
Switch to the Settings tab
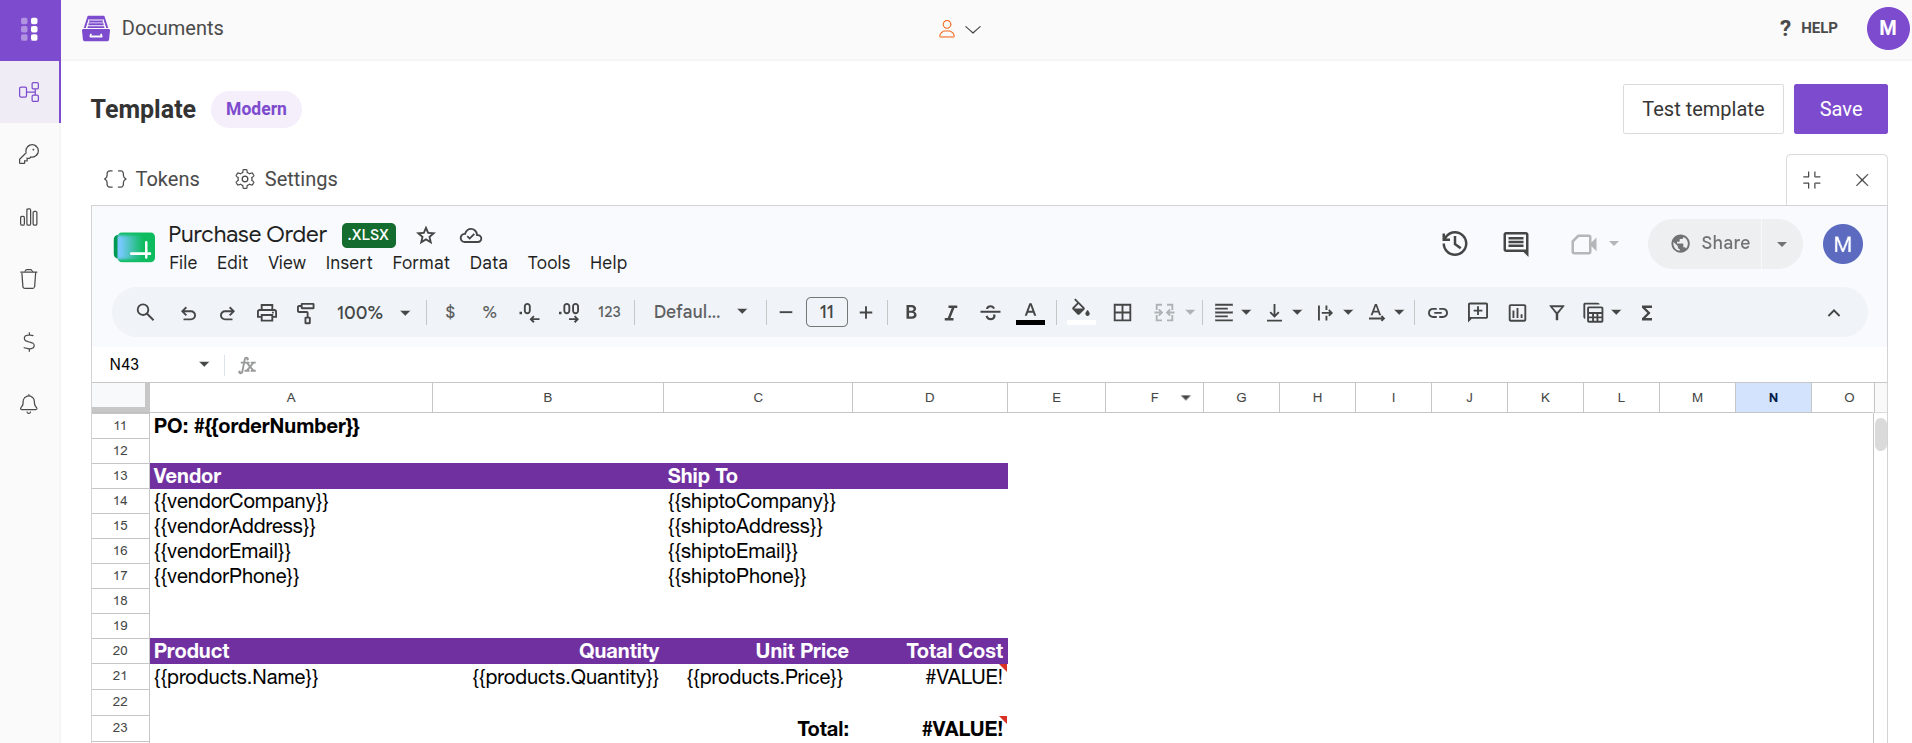coord(286,179)
